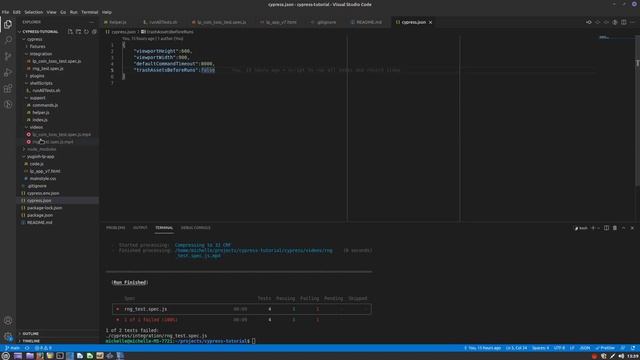The width and height of the screenshot is (640, 360).
Task: Open the View menu
Action: [51, 12]
